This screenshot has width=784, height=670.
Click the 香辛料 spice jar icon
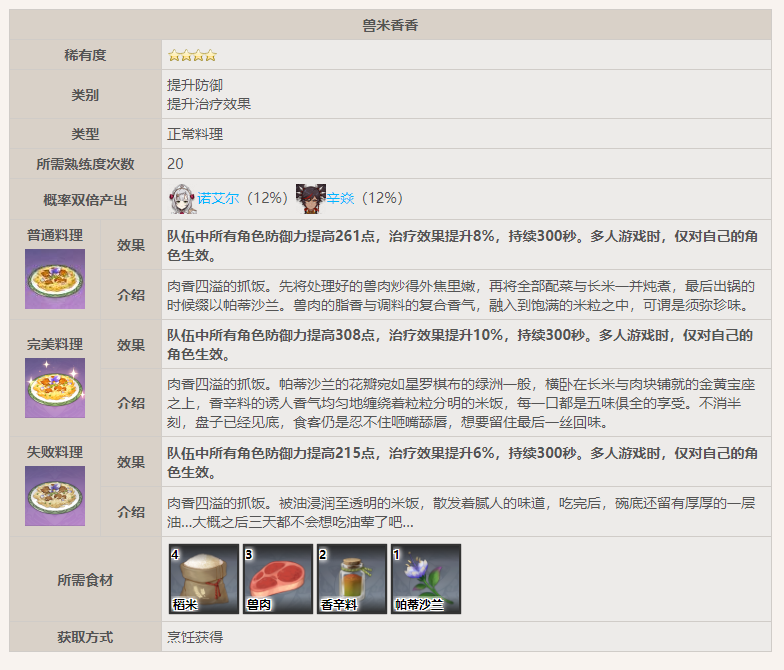coord(351,579)
